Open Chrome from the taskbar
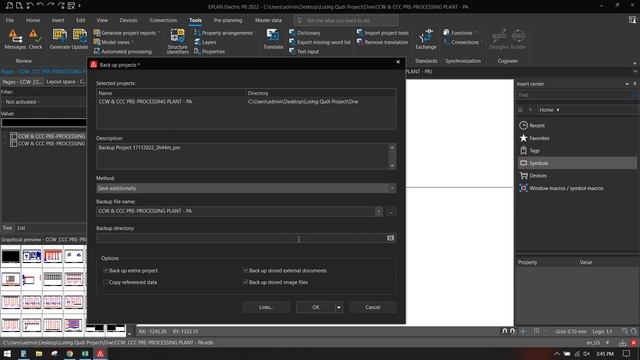The image size is (640, 360). click(70, 353)
